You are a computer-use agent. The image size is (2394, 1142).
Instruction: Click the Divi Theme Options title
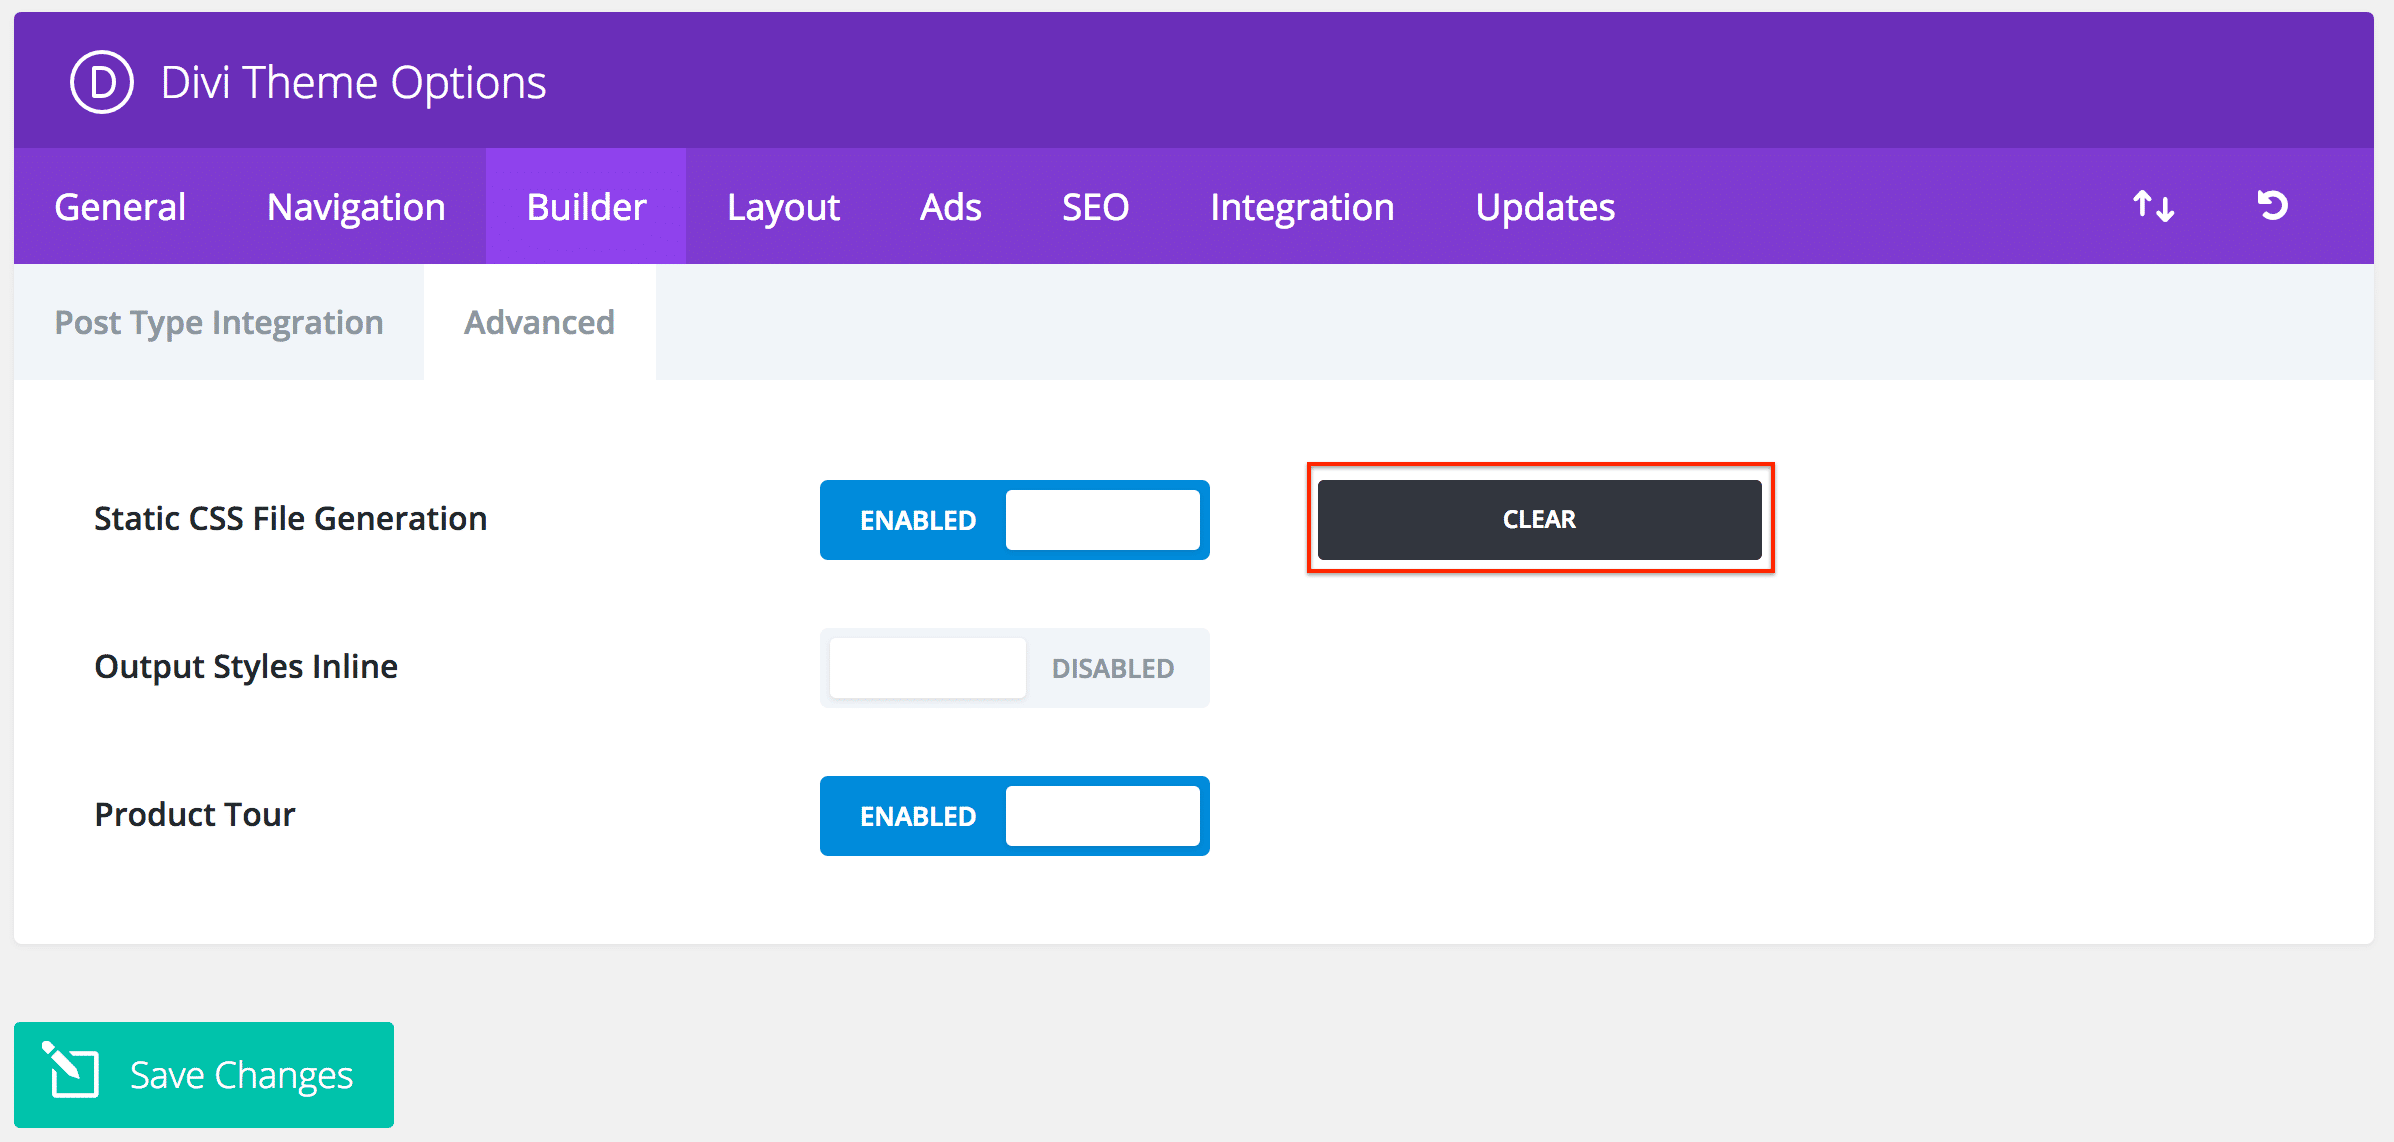click(x=353, y=82)
